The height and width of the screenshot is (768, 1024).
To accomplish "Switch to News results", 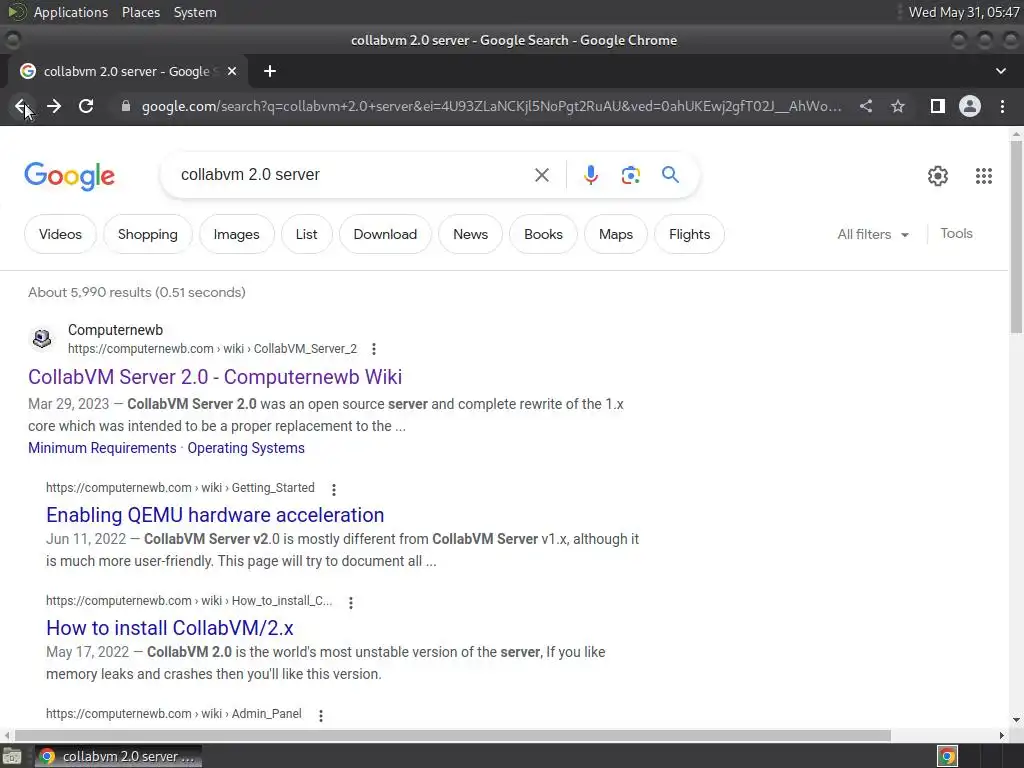I will [x=470, y=234].
